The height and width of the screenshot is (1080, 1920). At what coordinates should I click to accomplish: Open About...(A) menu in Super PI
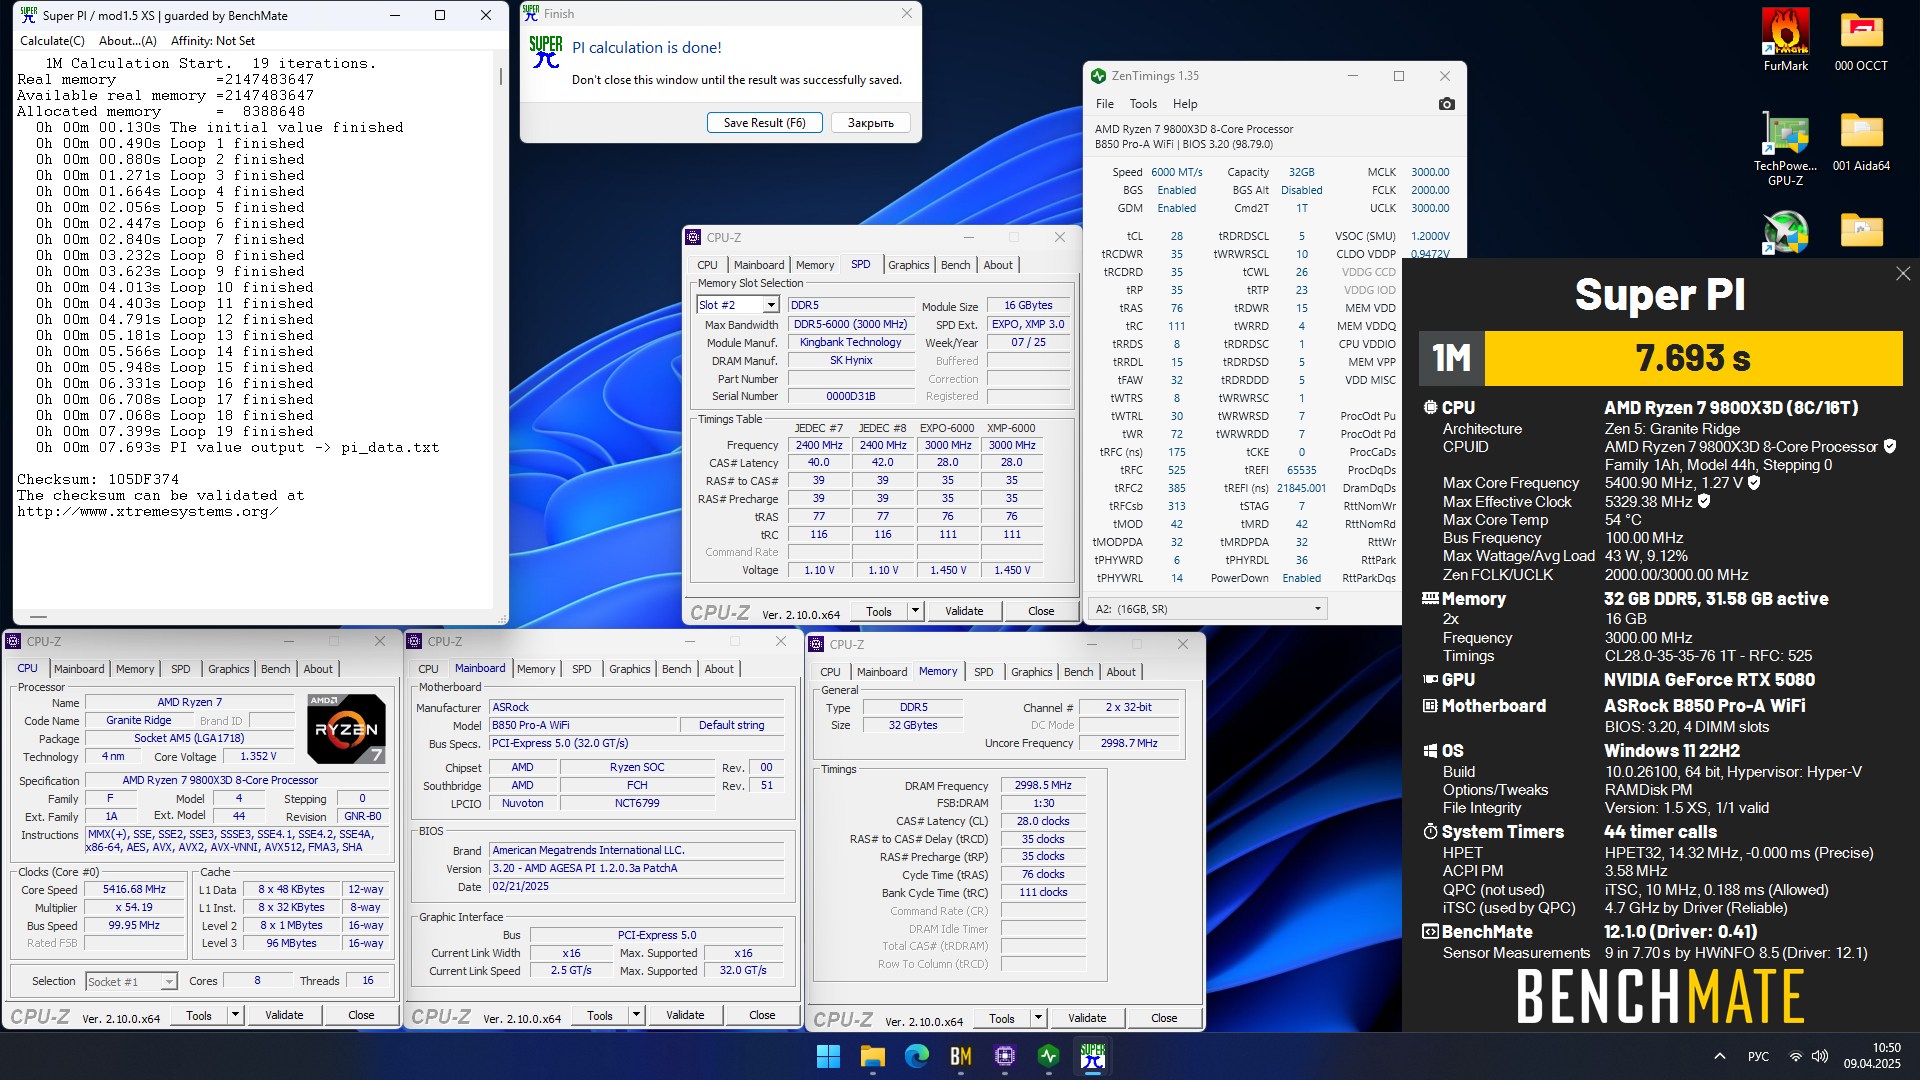pyautogui.click(x=128, y=41)
